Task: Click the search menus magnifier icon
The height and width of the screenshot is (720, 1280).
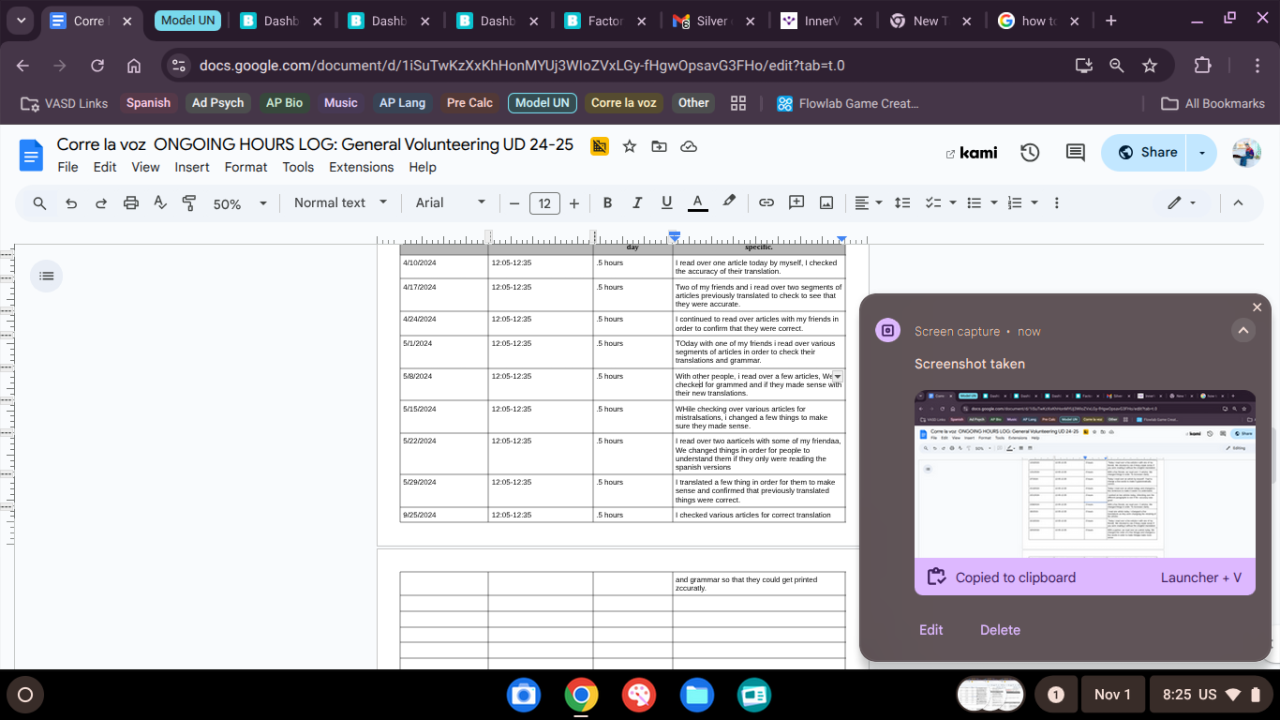Action: pyautogui.click(x=40, y=203)
